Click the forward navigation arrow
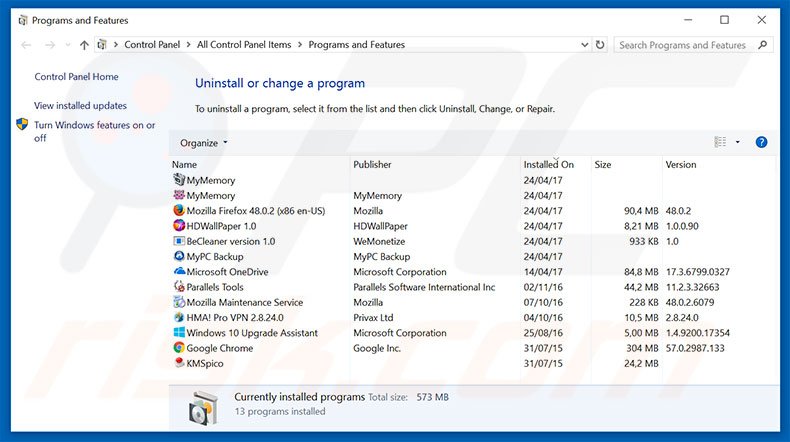This screenshot has width=790, height=442. pyautogui.click(x=50, y=45)
